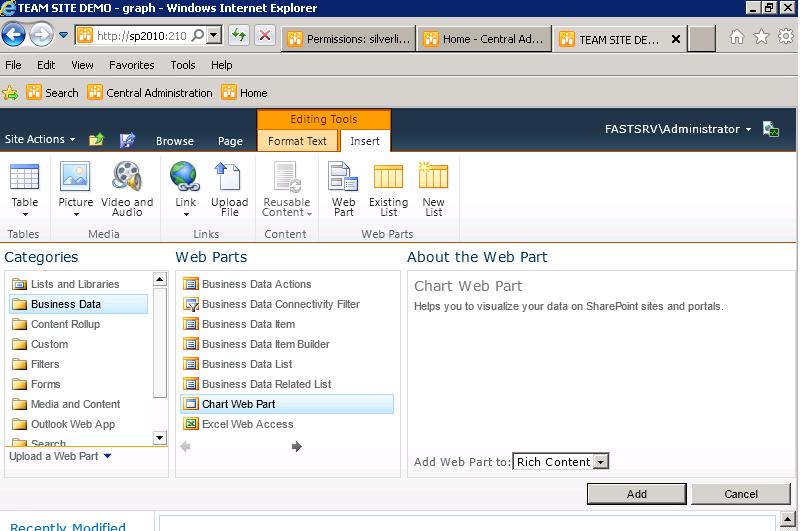Screen dimensions: 804x531
Task: Switch to Home - Central Ad... browser tab
Action: [x=485, y=39]
